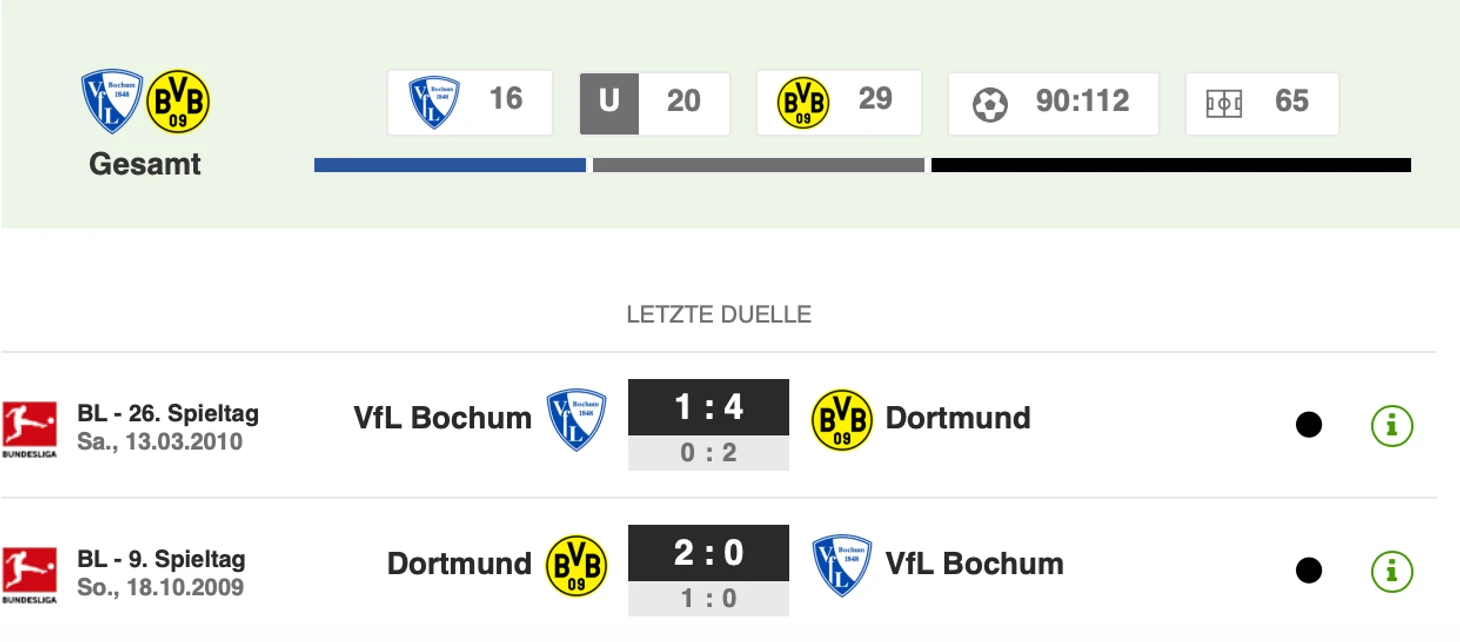Click the 1 : 4 score result
This screenshot has height=642, width=1460.
point(708,407)
